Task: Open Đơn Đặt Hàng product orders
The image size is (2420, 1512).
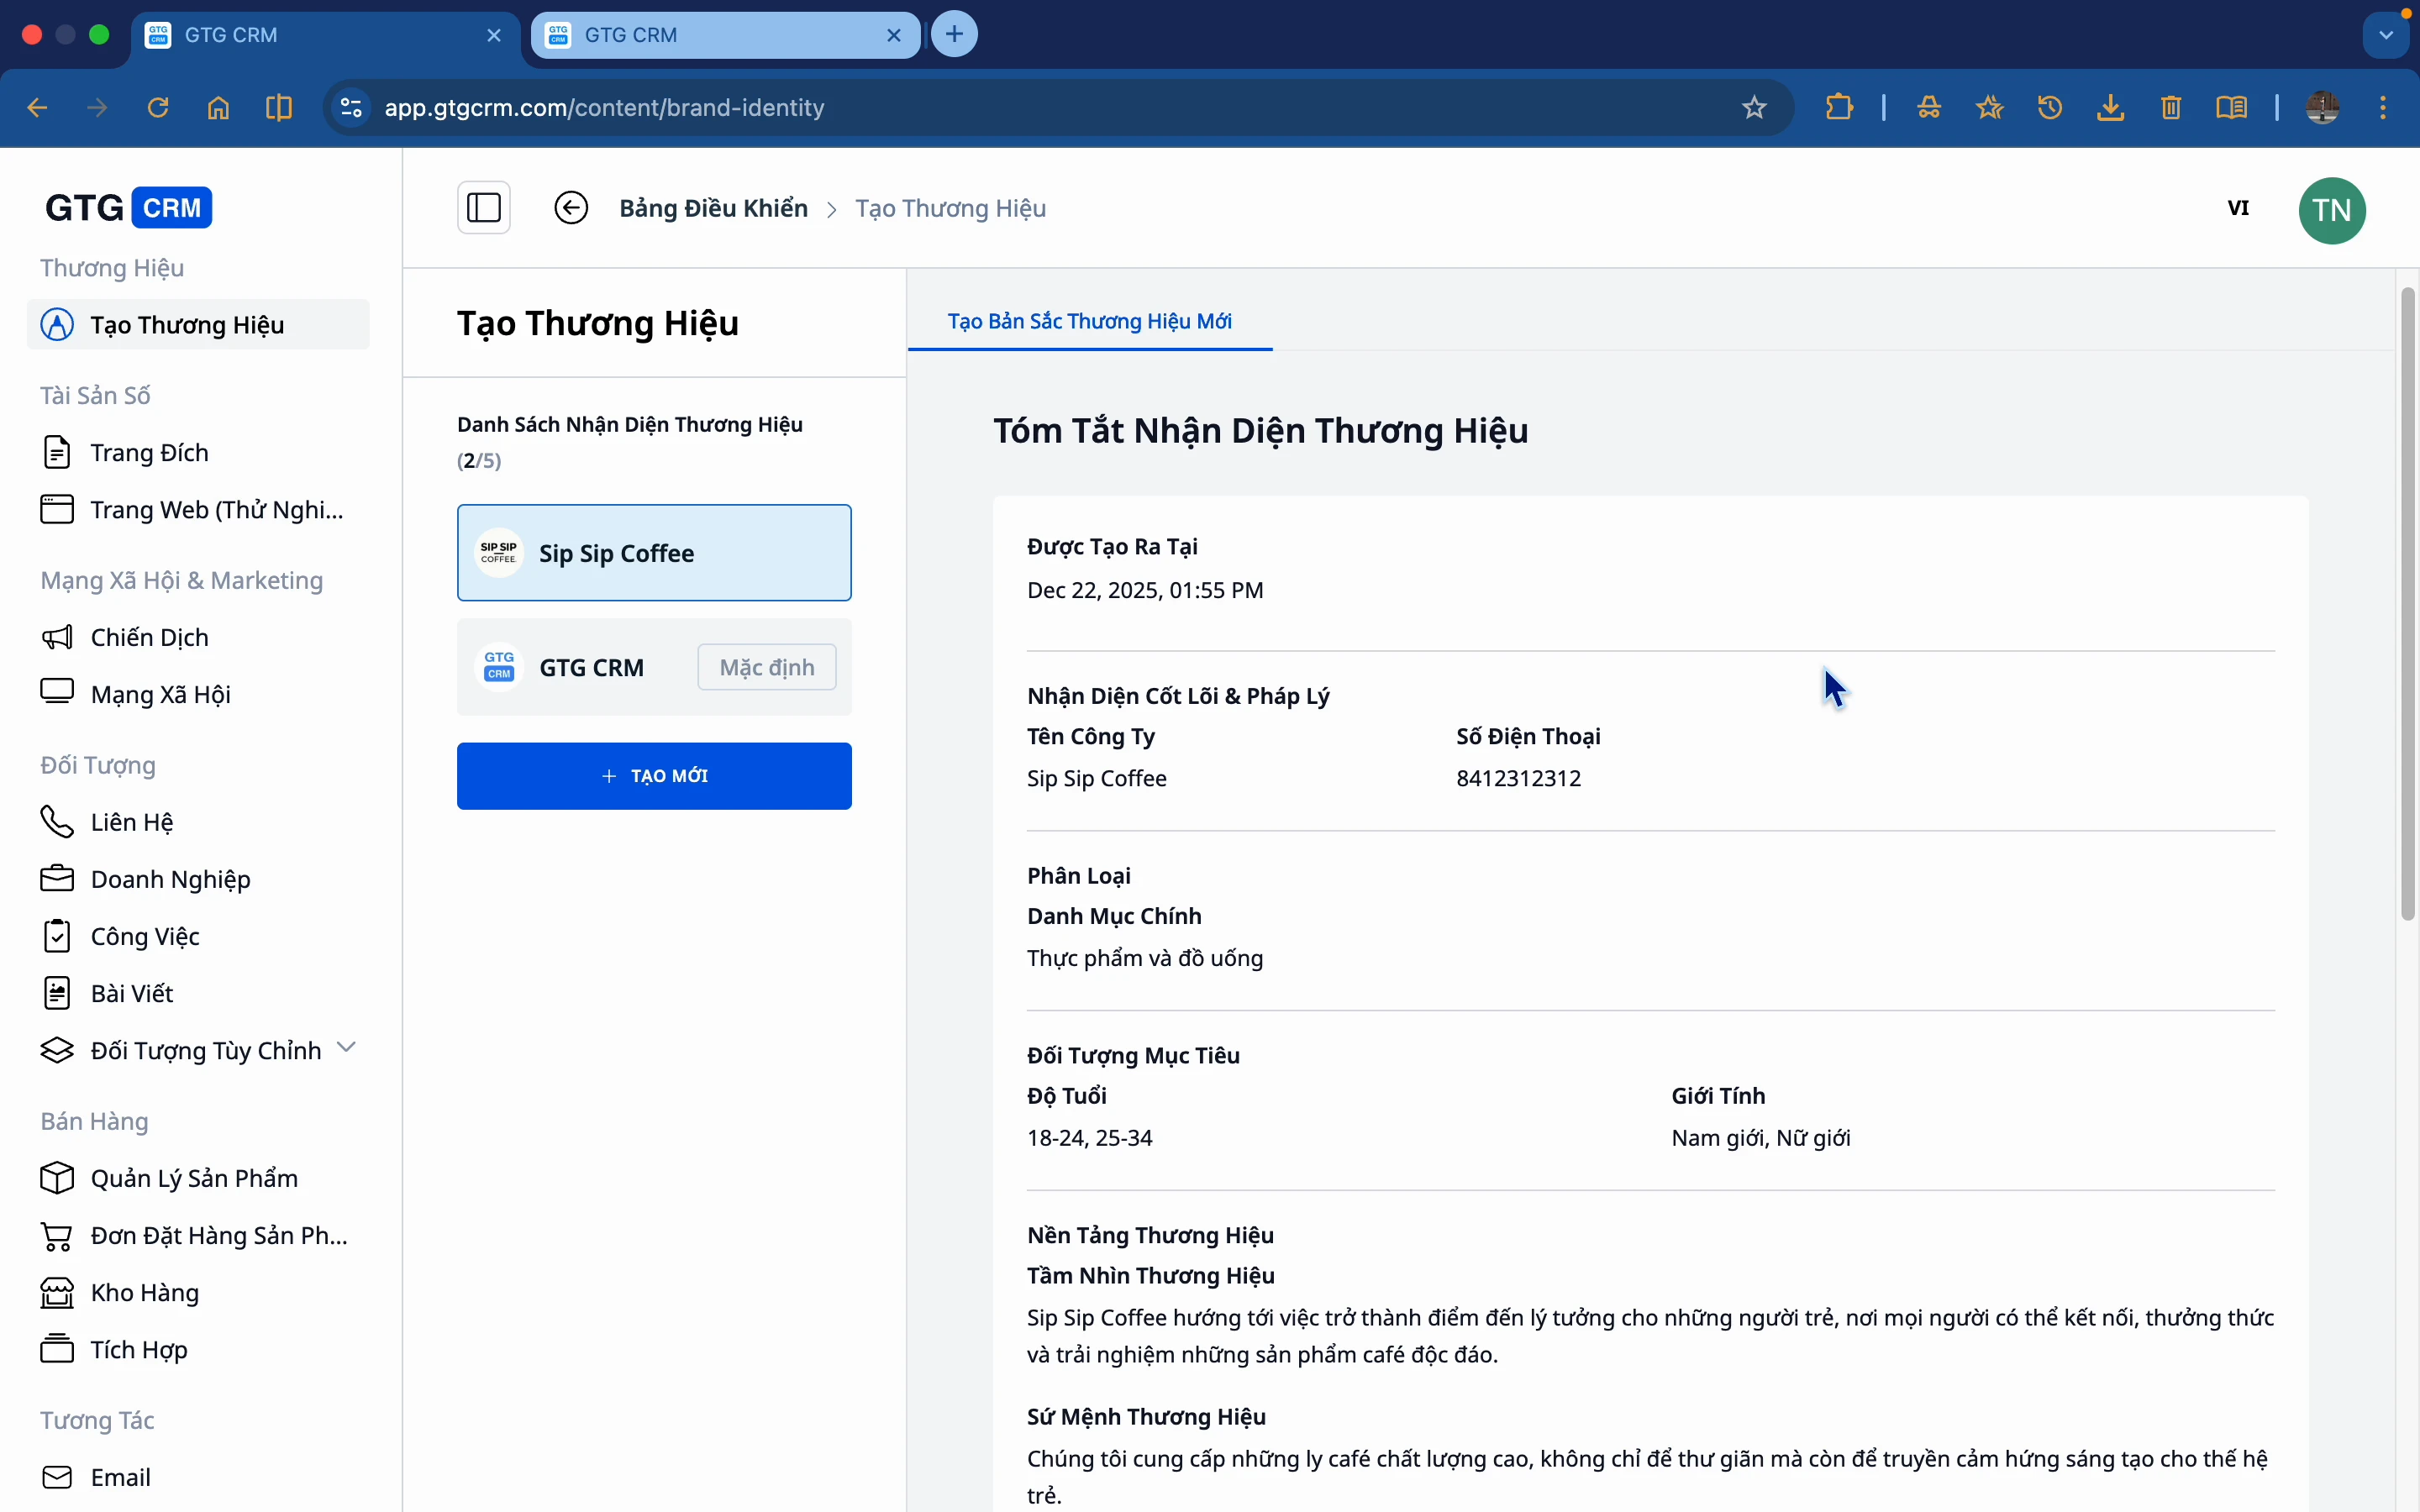Action: click(218, 1235)
